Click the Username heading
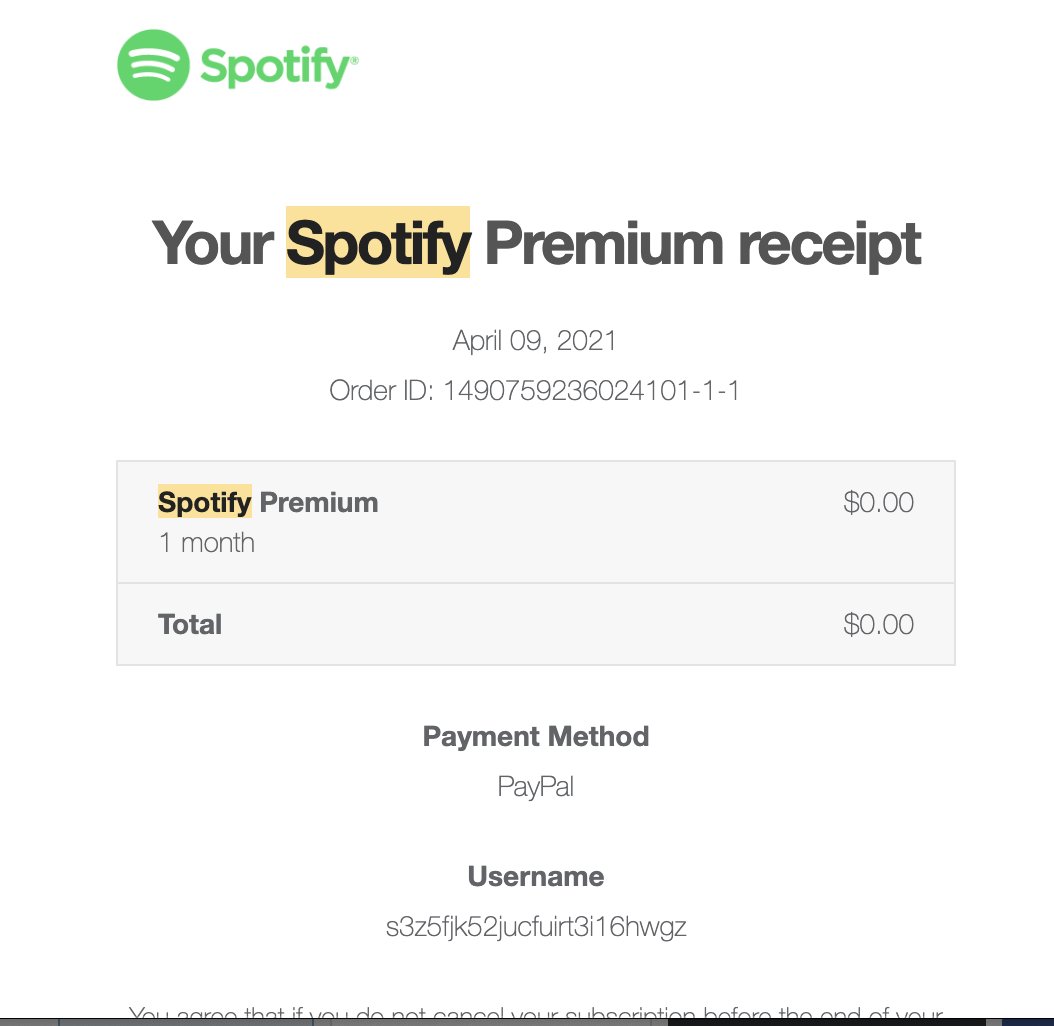This screenshot has width=1054, height=1026. [x=536, y=877]
